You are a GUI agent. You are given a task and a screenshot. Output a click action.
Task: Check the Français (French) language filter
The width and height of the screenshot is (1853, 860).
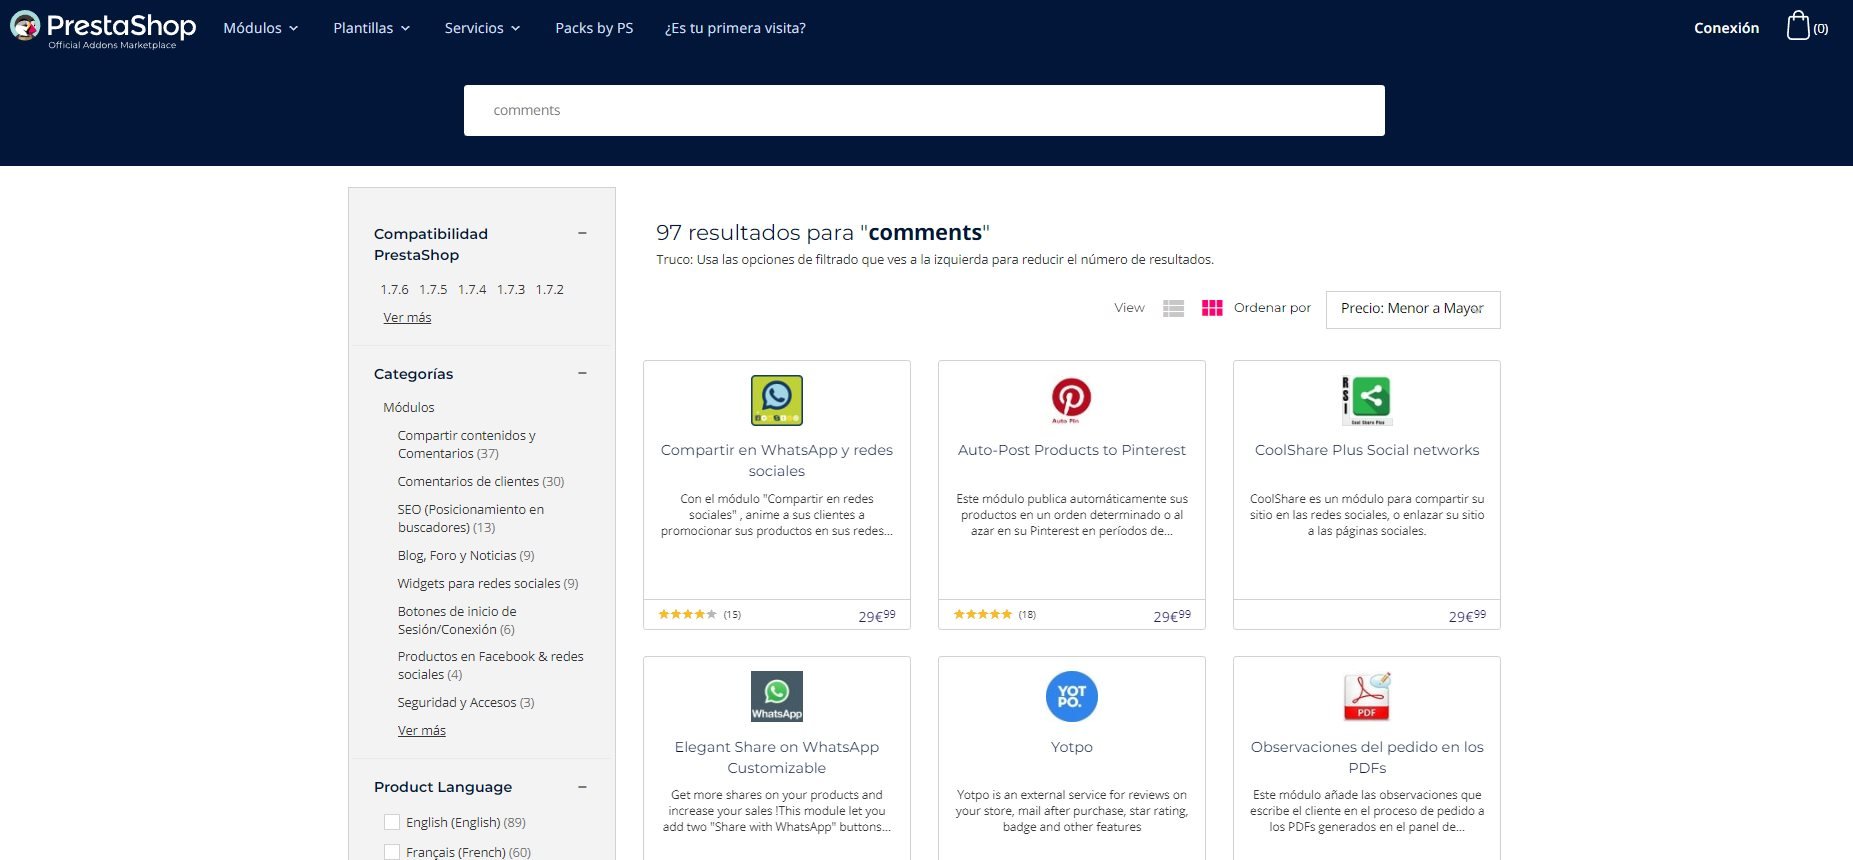392,852
